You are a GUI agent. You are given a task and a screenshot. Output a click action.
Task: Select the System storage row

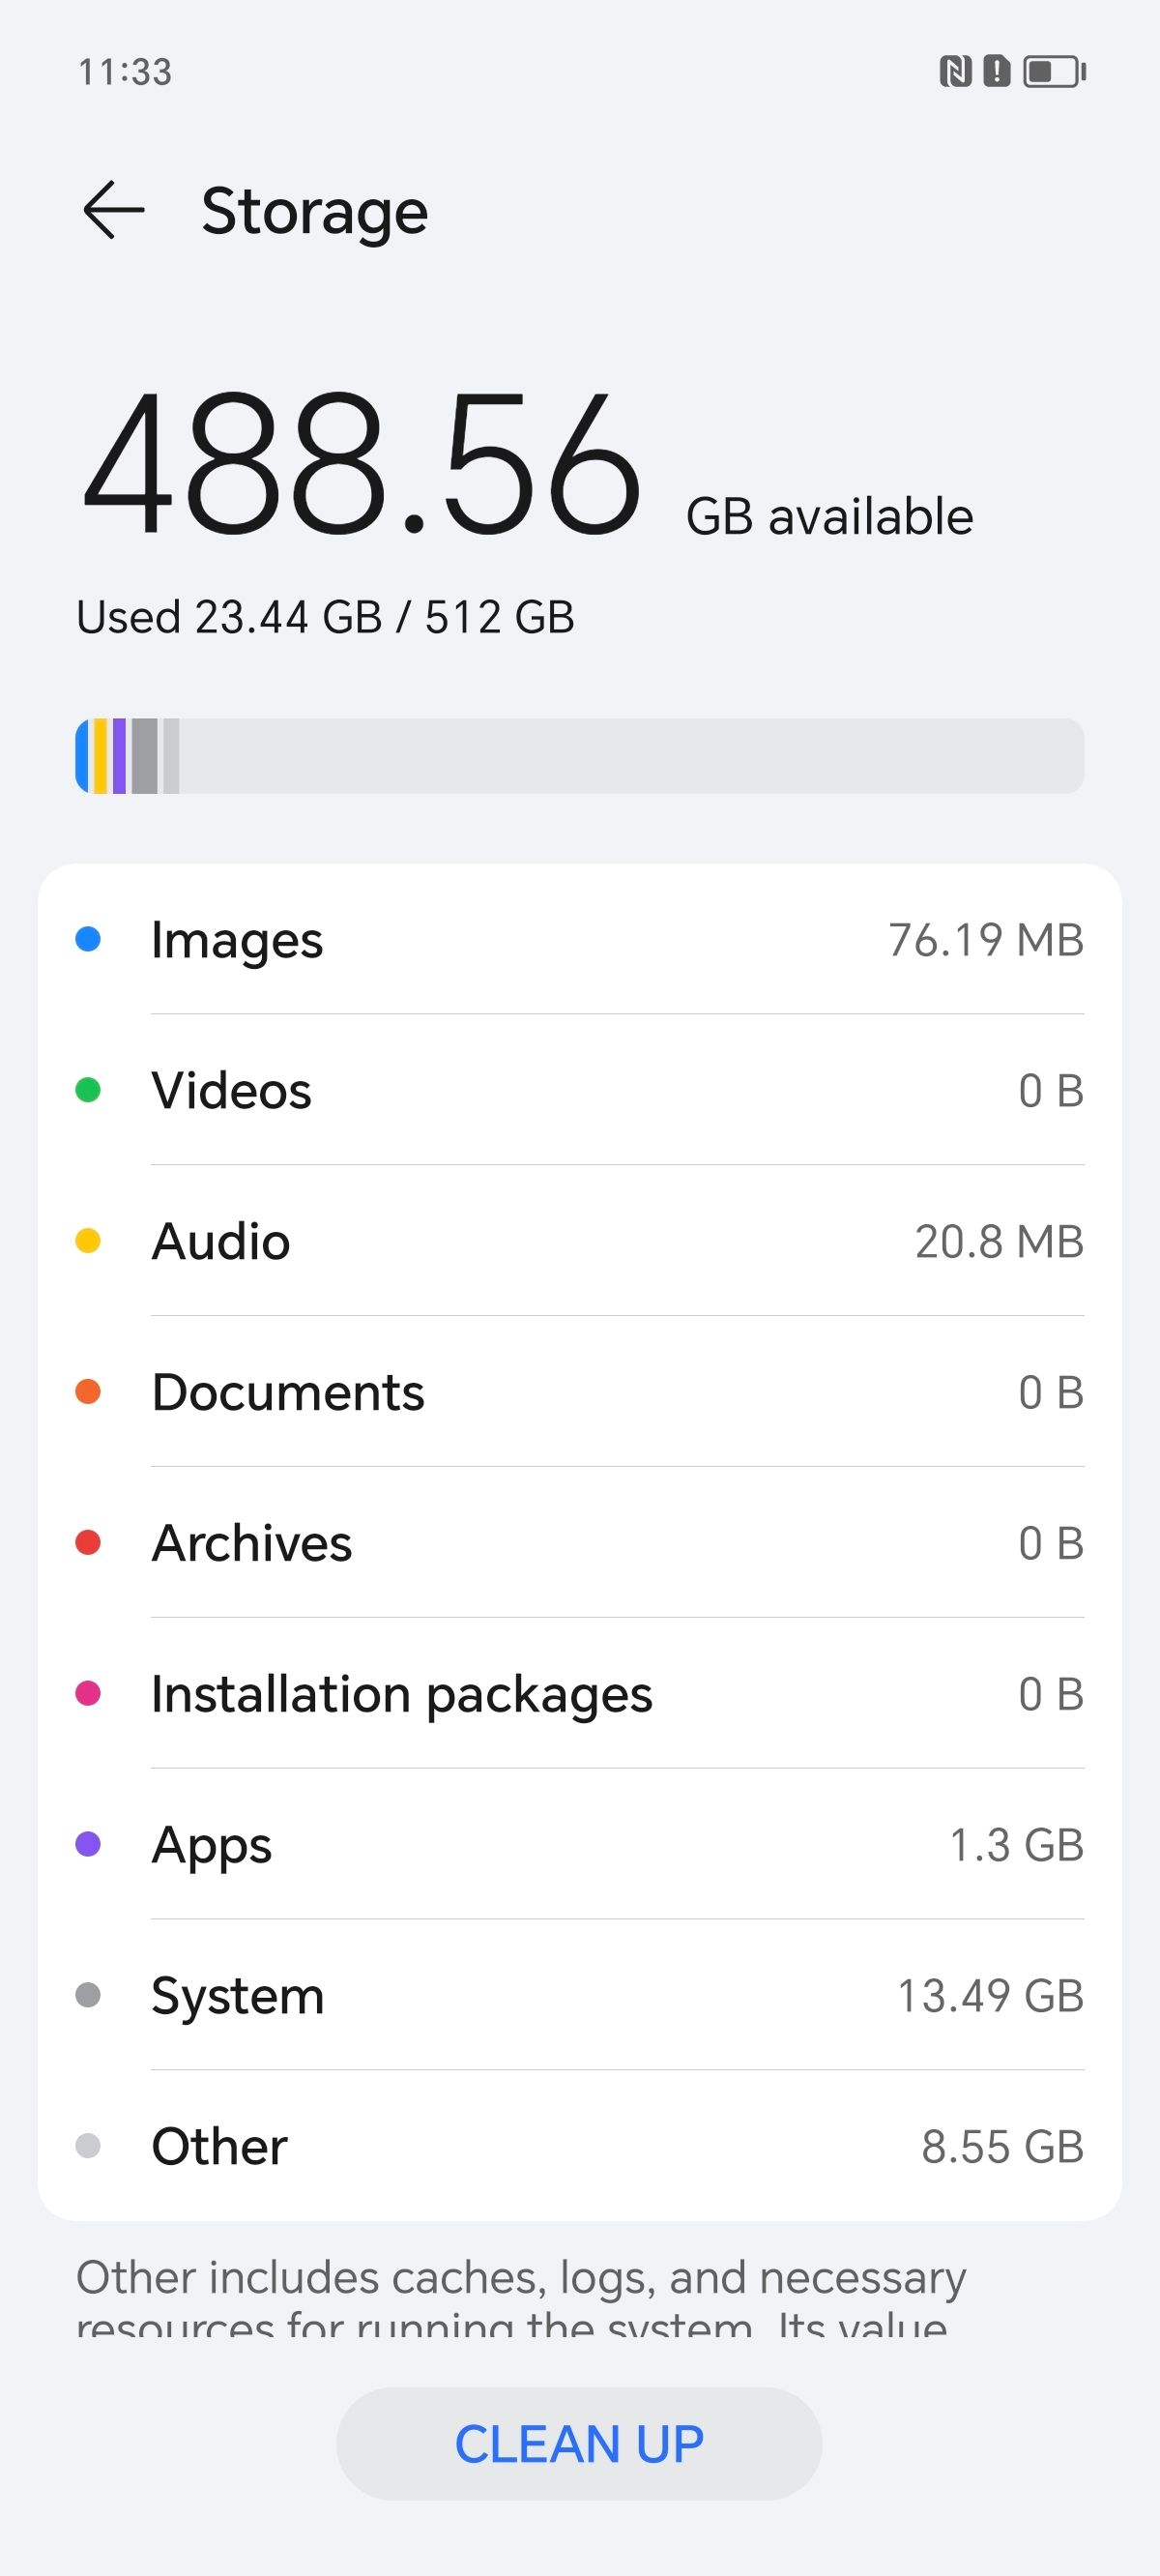pyautogui.click(x=580, y=1995)
